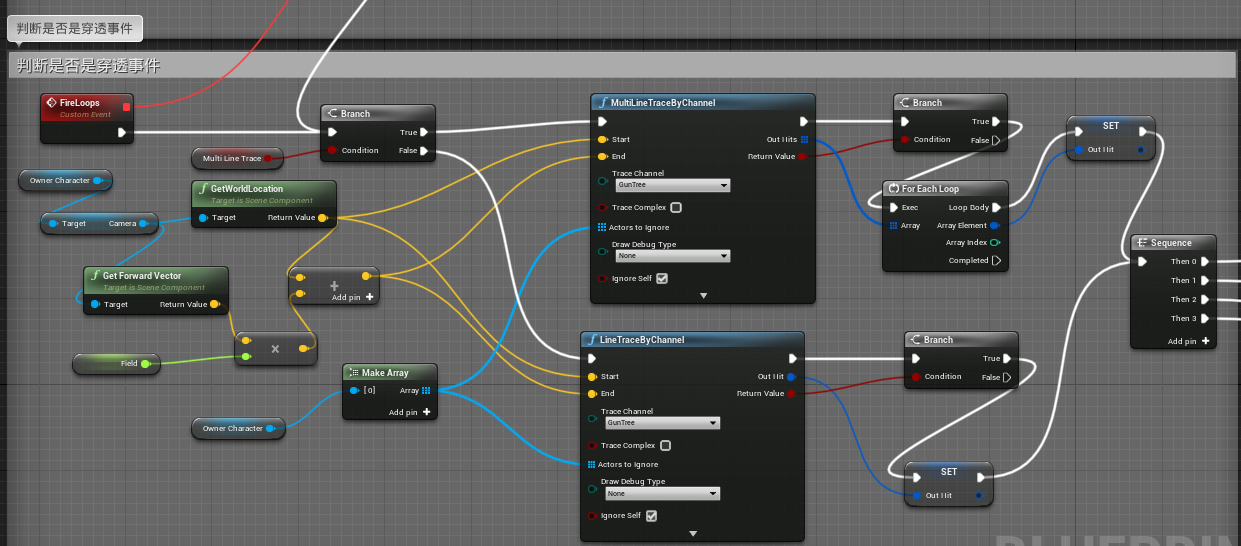The height and width of the screenshot is (546, 1241).
Task: Click the Out Hits array pin
Action: 805,140
